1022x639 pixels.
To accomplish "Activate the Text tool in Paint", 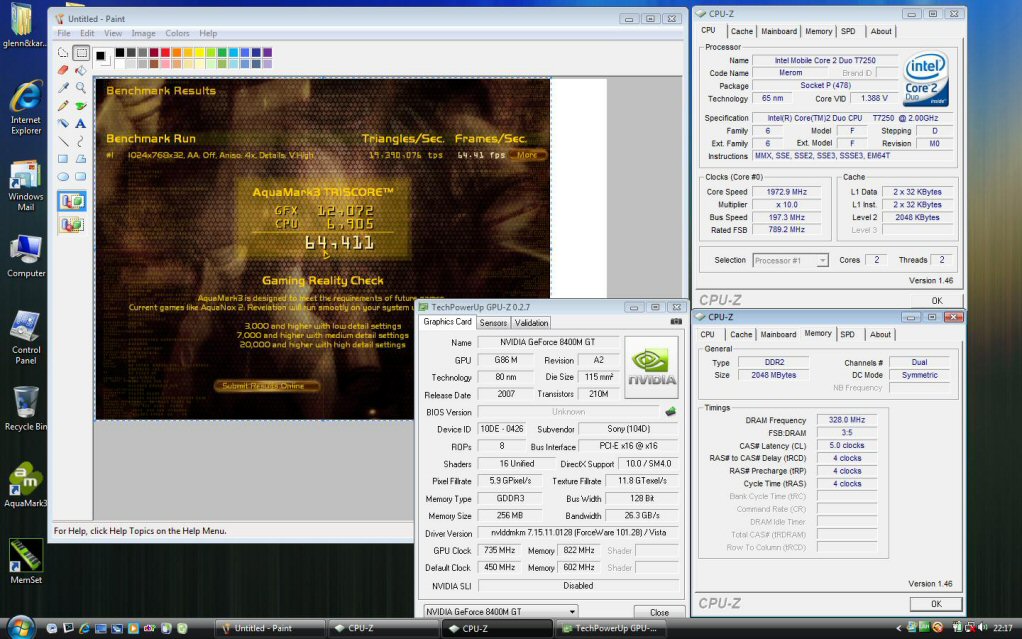I will click(81, 123).
